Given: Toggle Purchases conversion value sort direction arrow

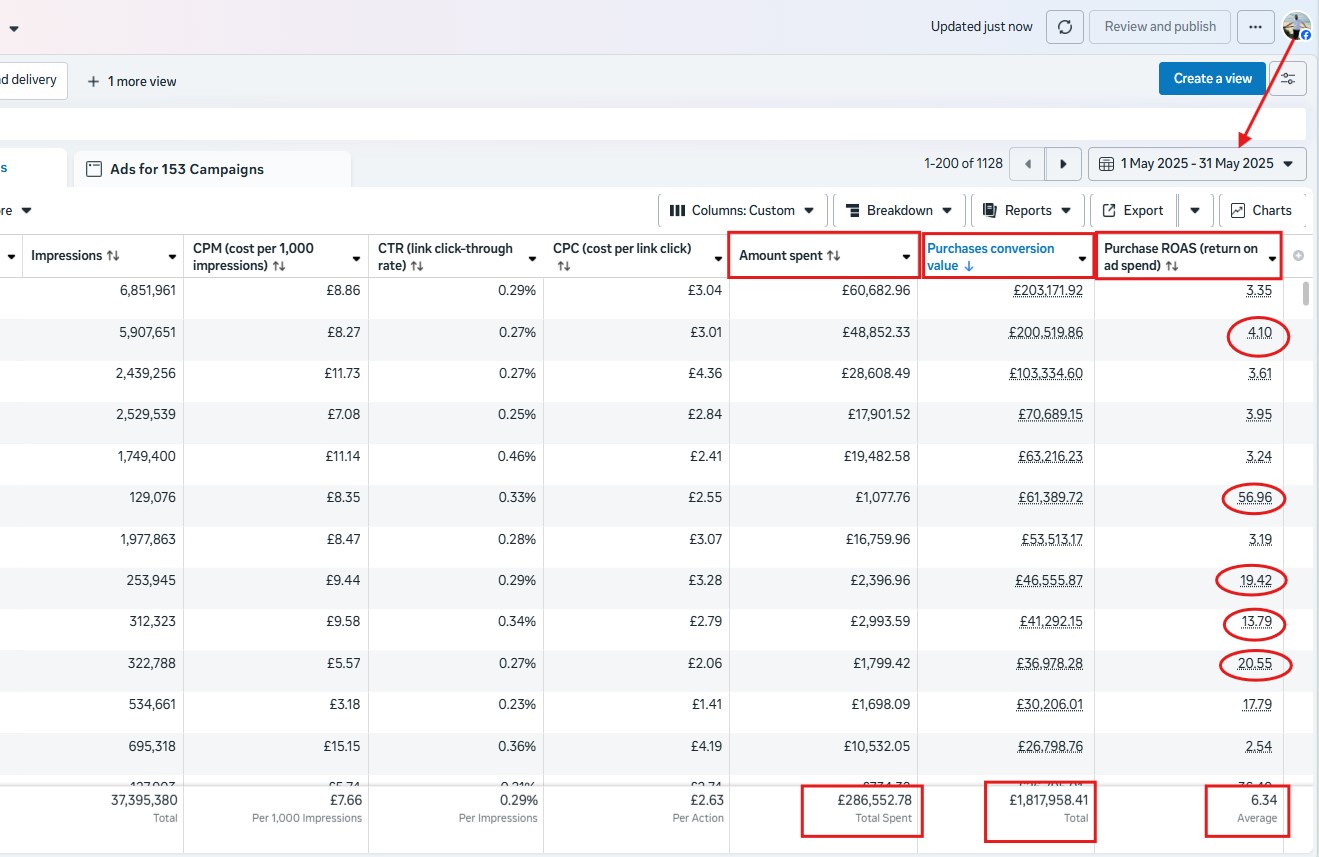Looking at the screenshot, I should tap(969, 266).
